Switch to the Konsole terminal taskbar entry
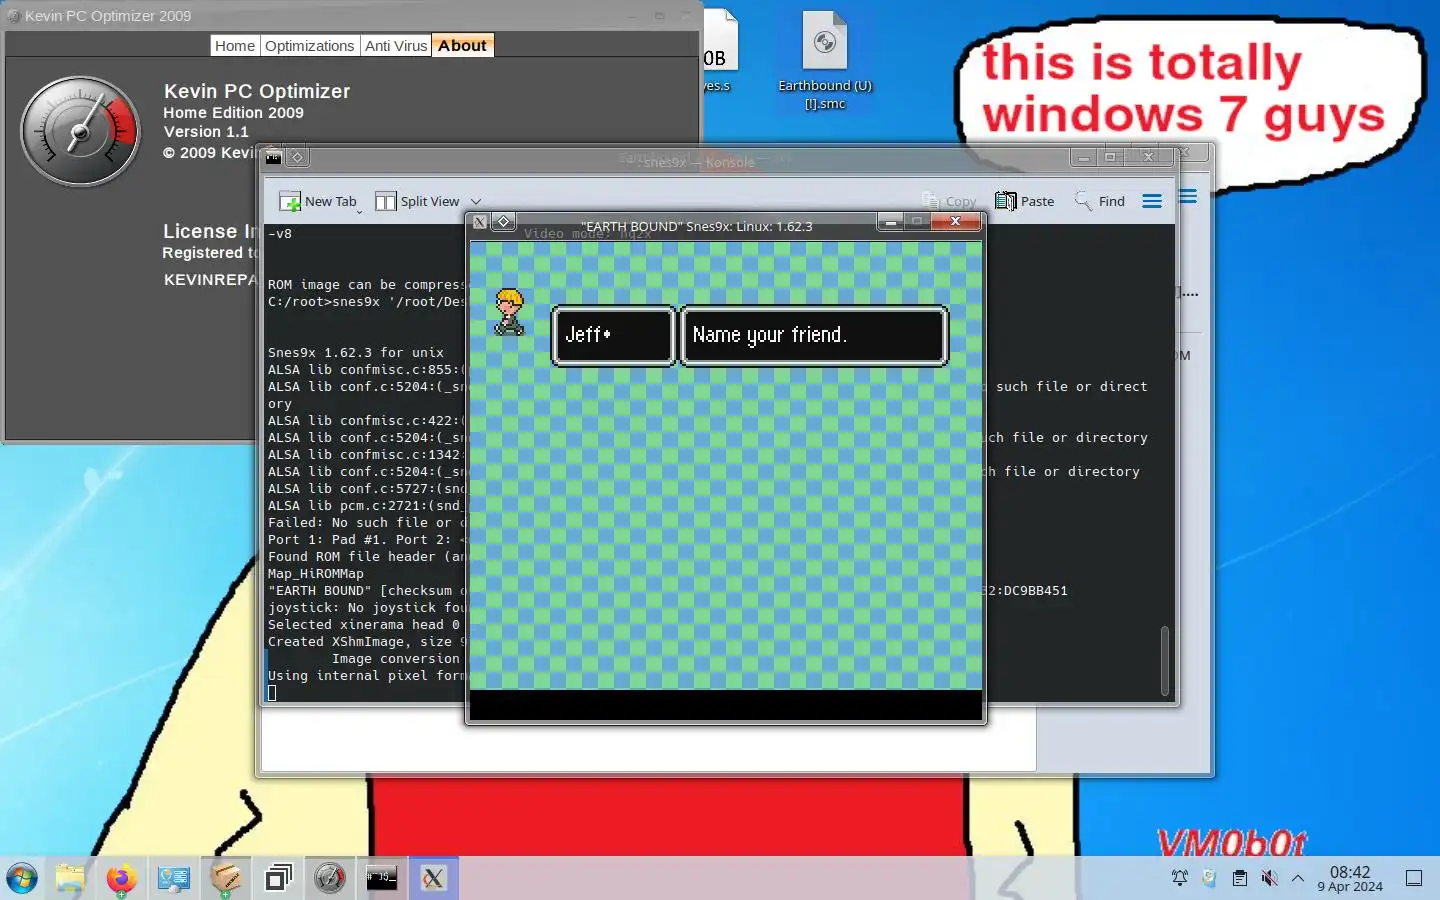This screenshot has width=1440, height=900. [x=382, y=879]
